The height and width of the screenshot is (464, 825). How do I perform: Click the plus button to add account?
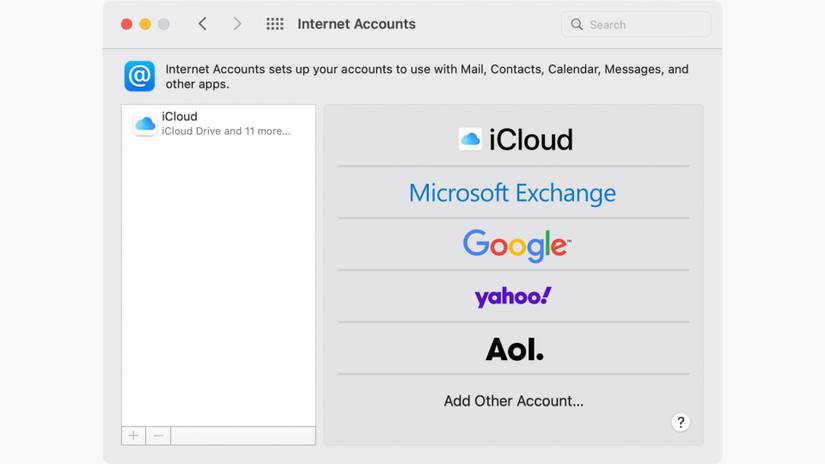tap(134, 435)
